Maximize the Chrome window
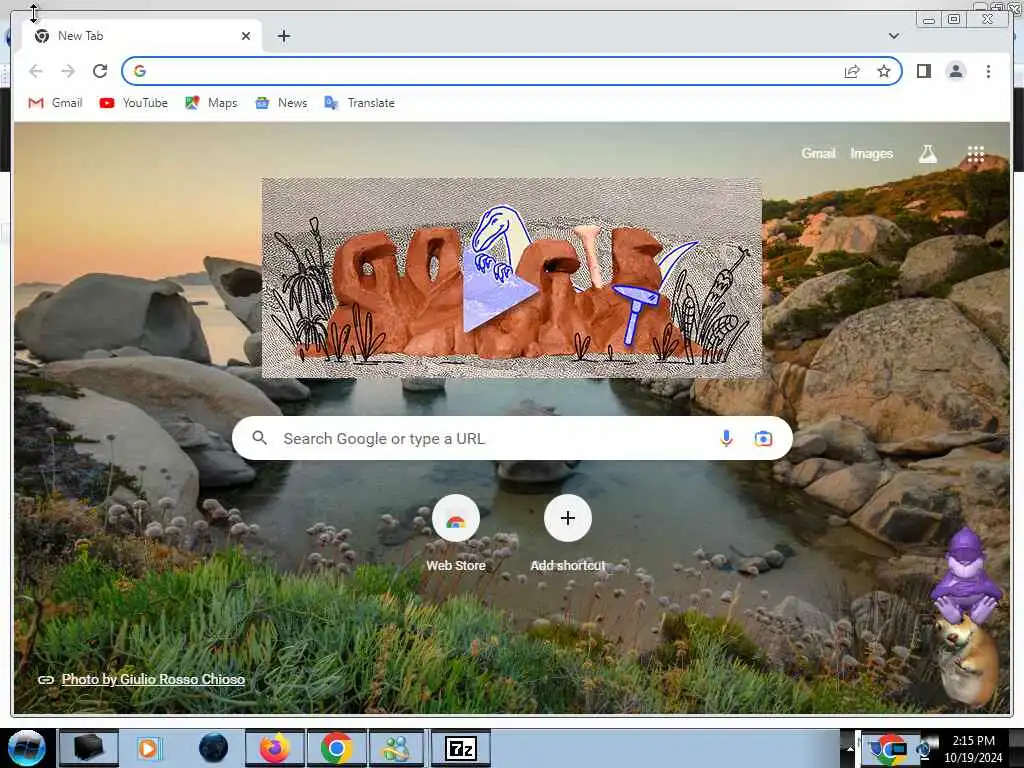This screenshot has height=768, width=1024. pos(953,20)
